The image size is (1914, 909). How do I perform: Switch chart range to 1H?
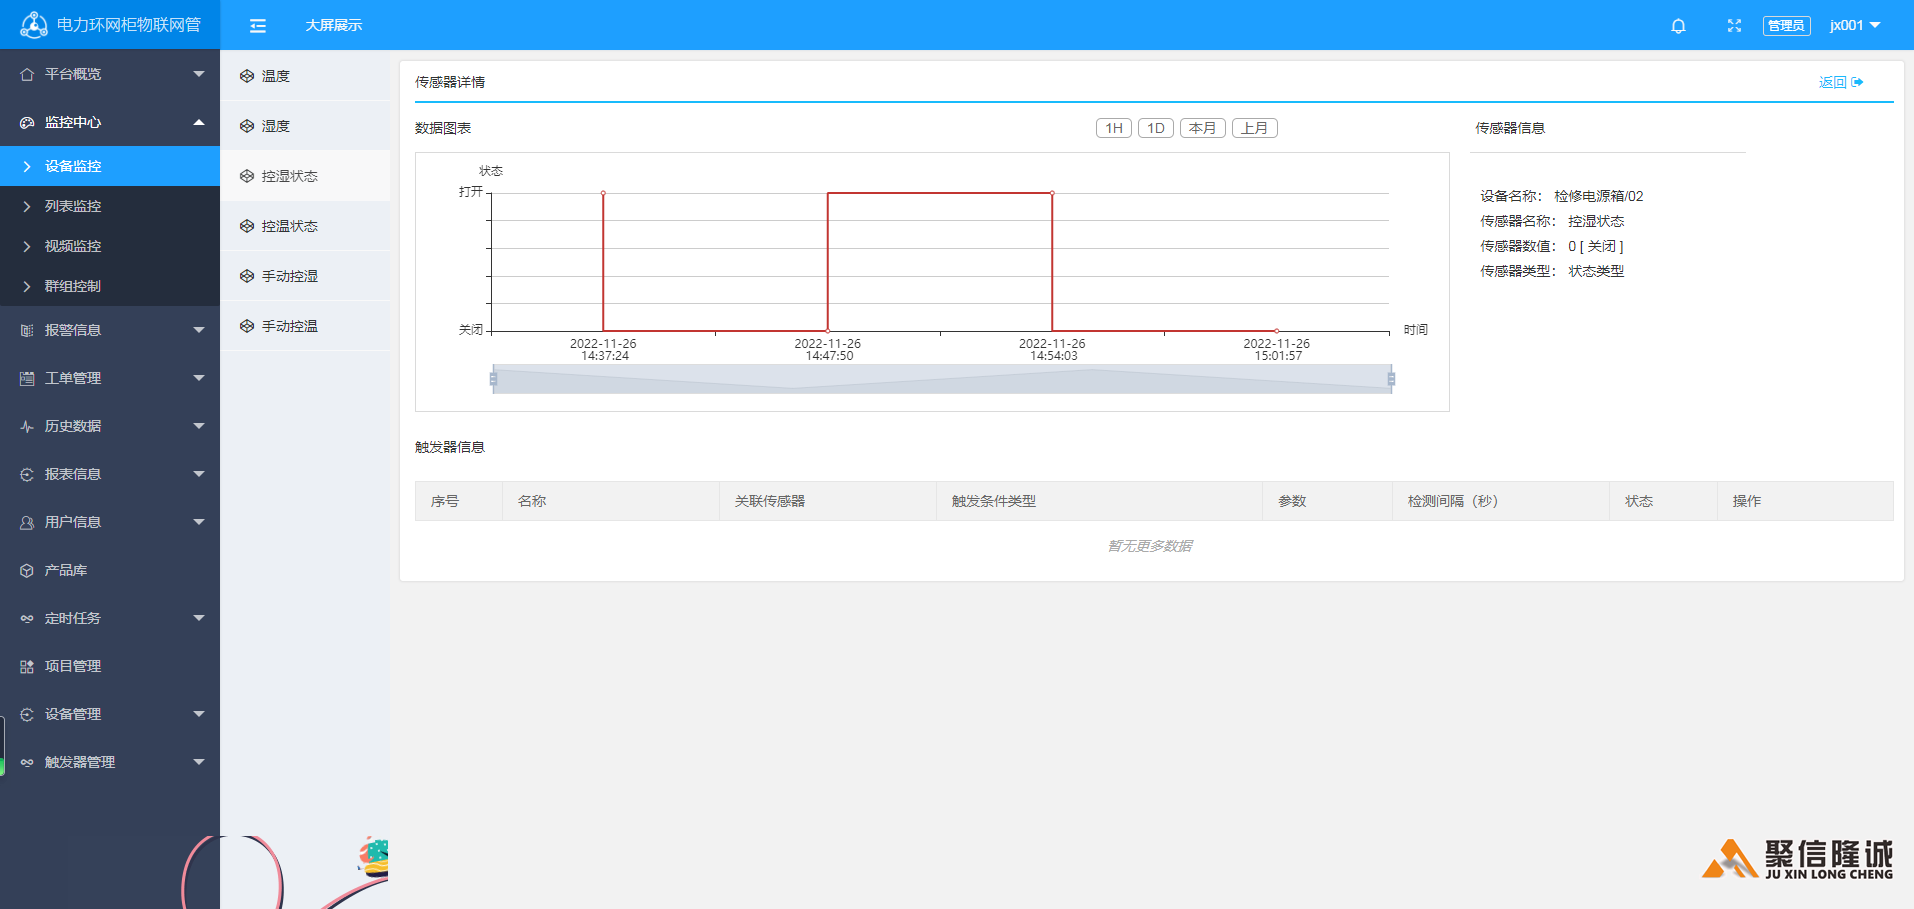[1113, 128]
